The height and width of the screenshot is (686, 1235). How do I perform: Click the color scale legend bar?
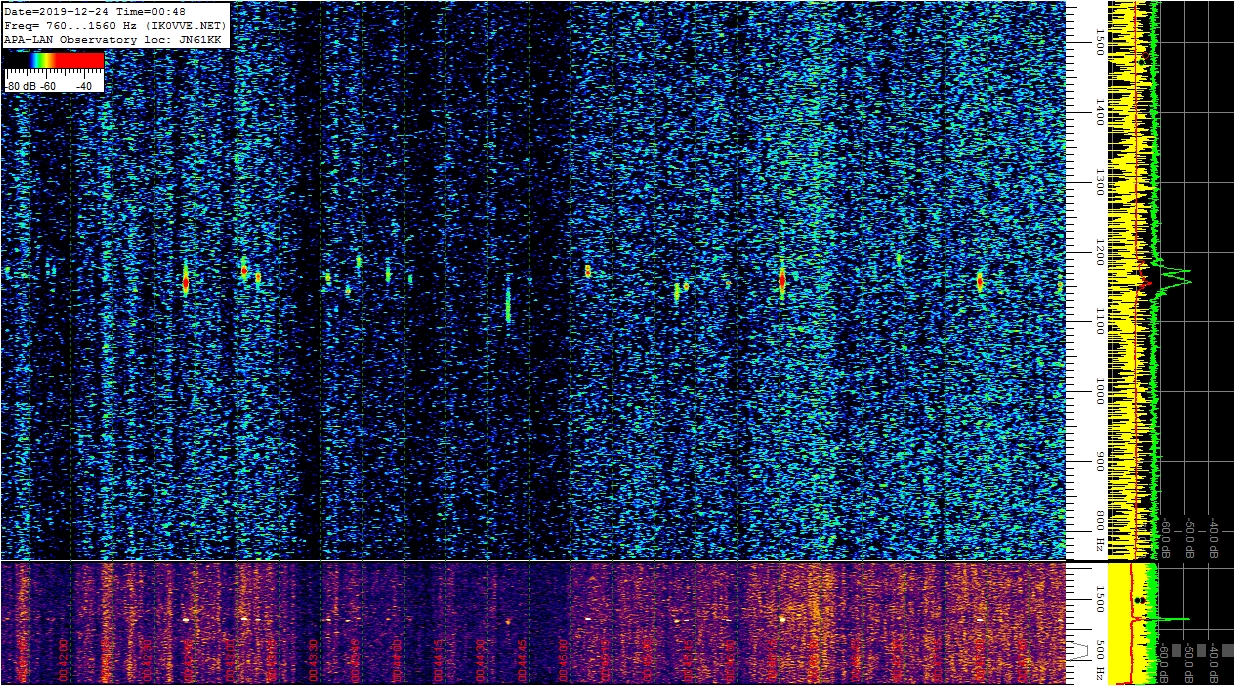point(54,61)
